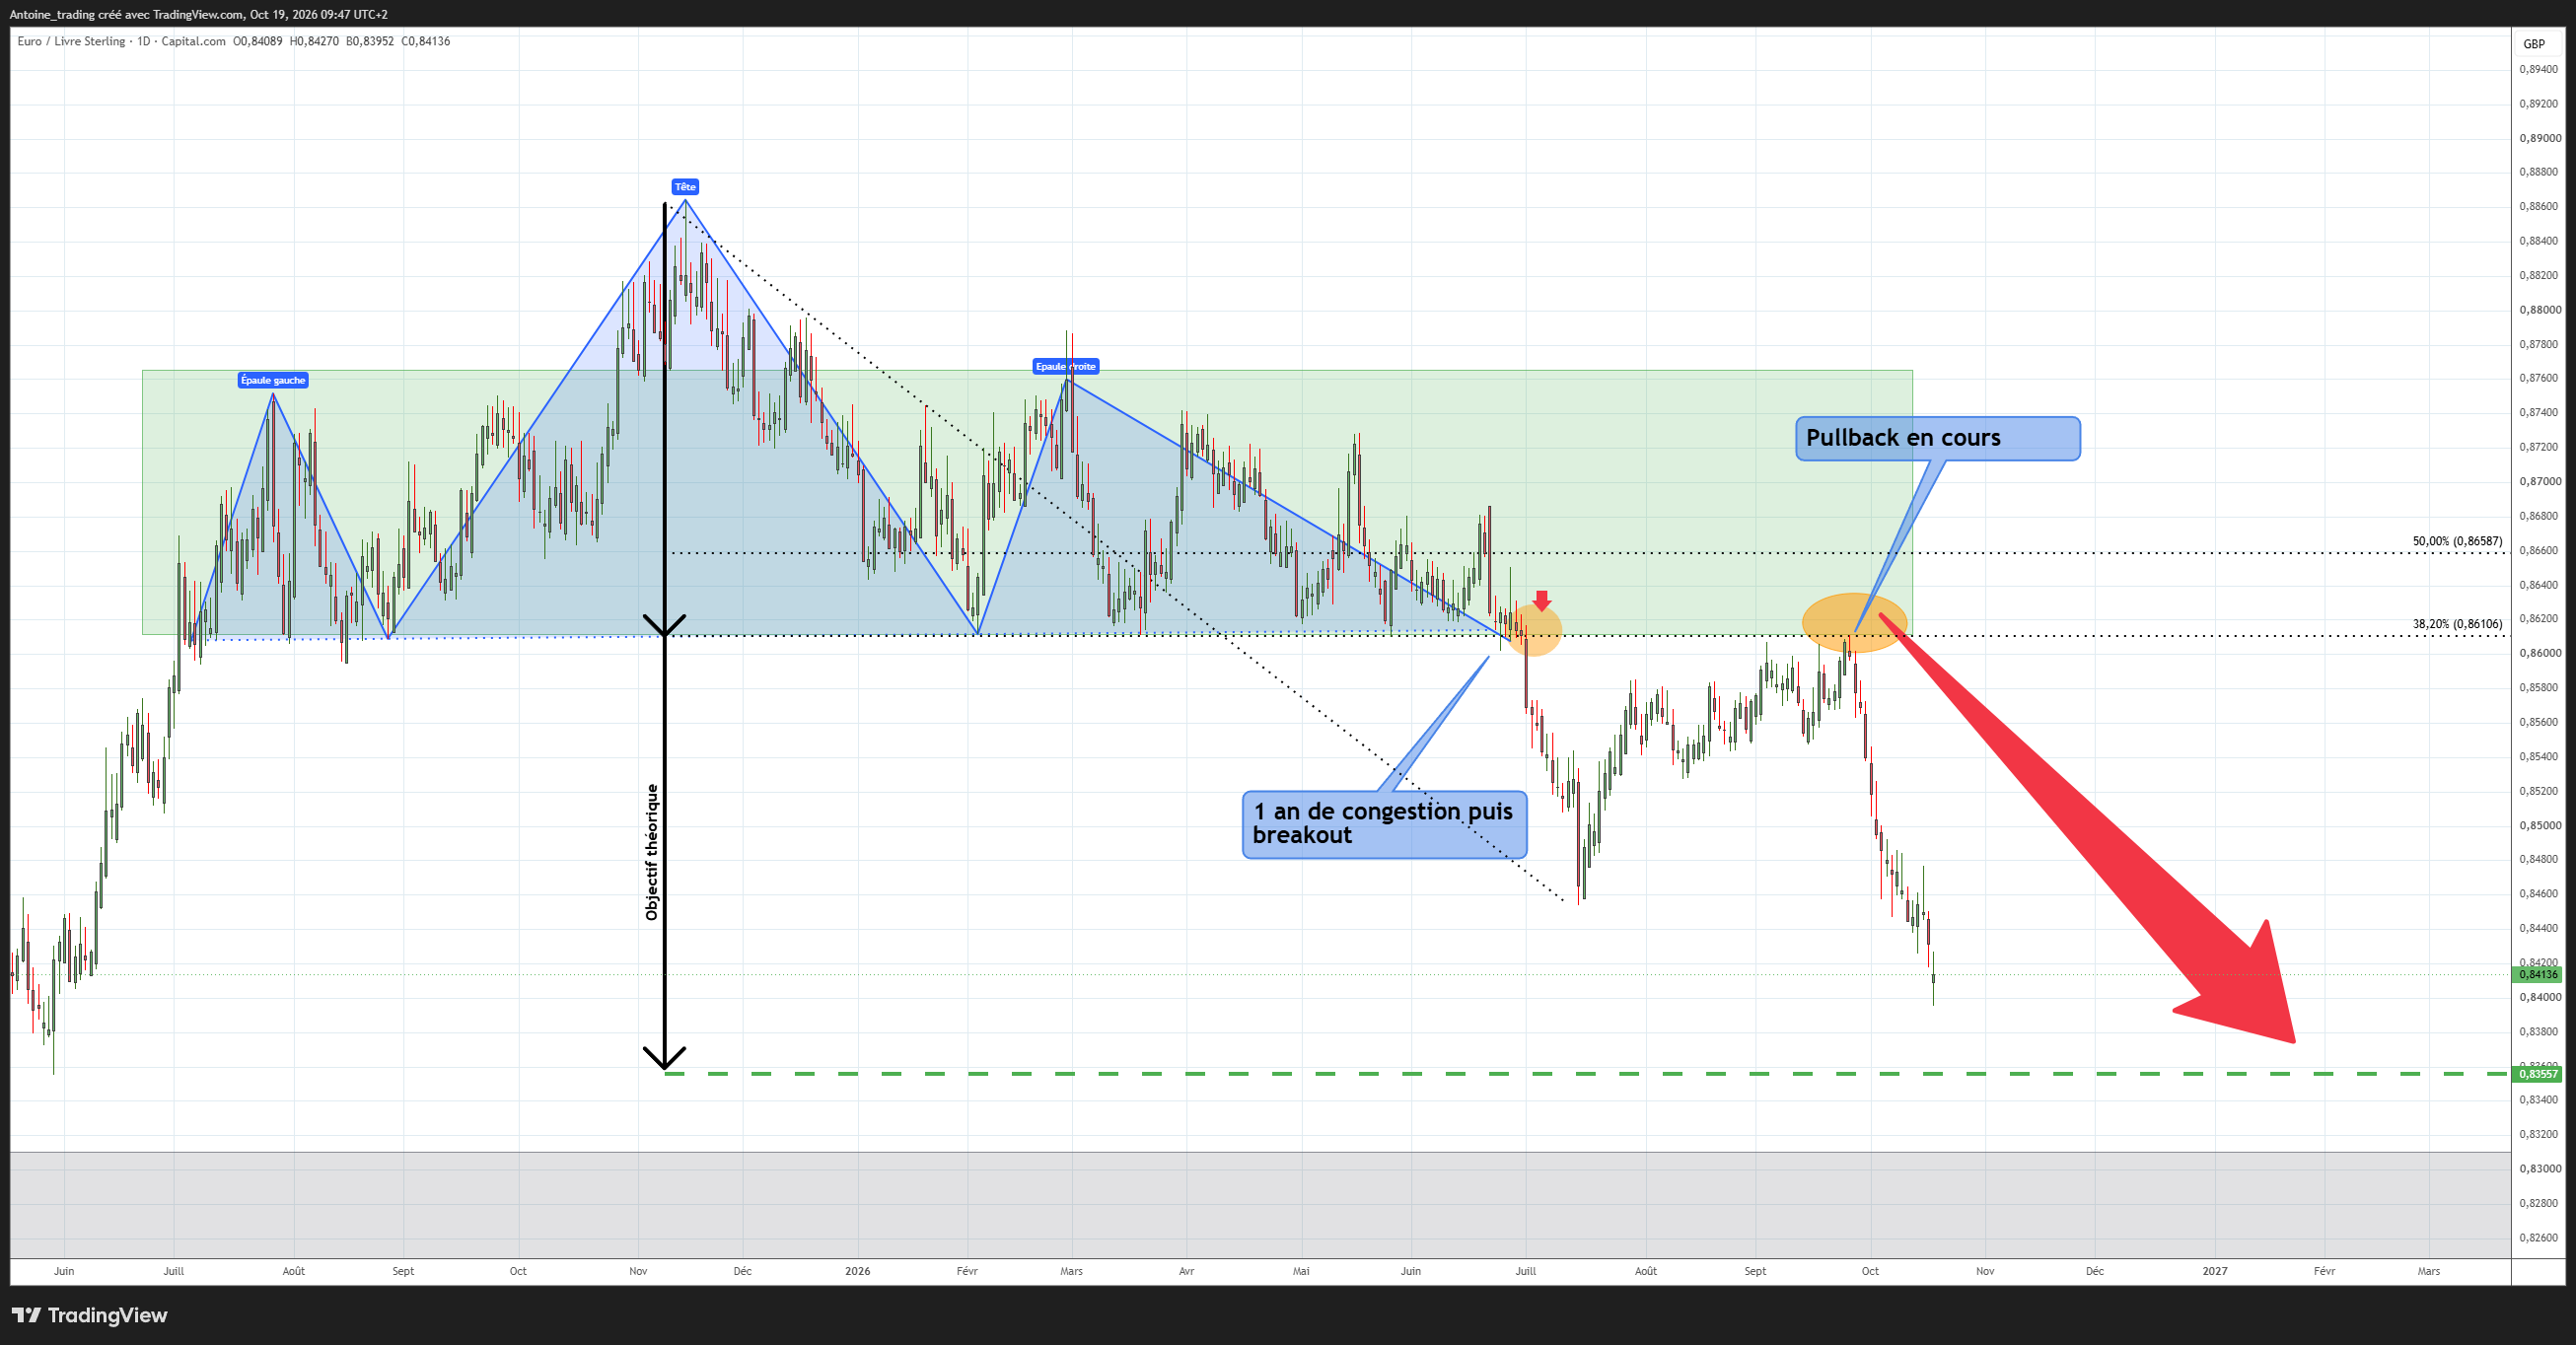2576x1345 pixels.
Task: Click the opening value O0,84089
Action: click(258, 41)
